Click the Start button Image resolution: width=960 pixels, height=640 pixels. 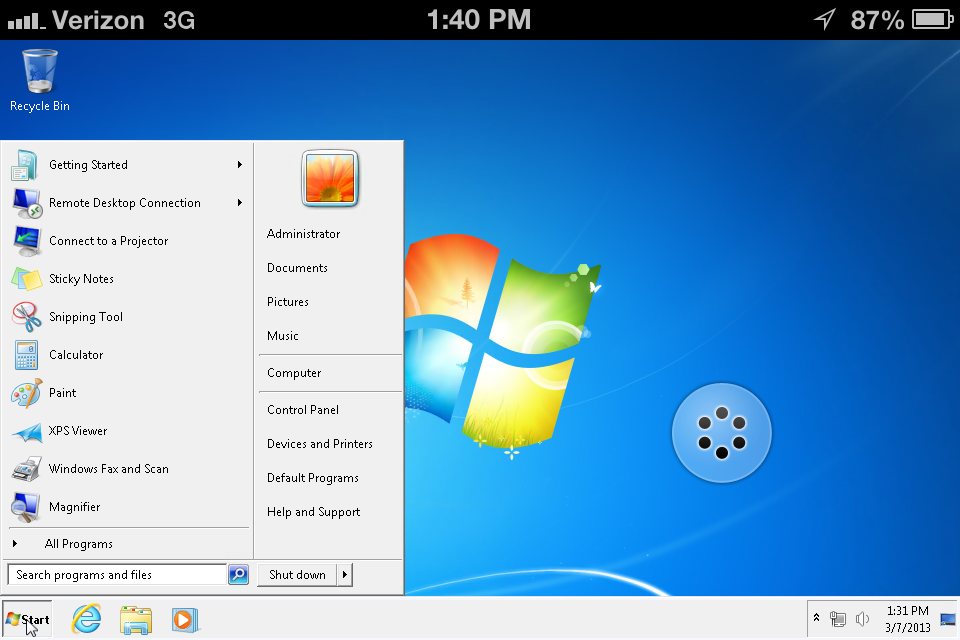(x=27, y=619)
